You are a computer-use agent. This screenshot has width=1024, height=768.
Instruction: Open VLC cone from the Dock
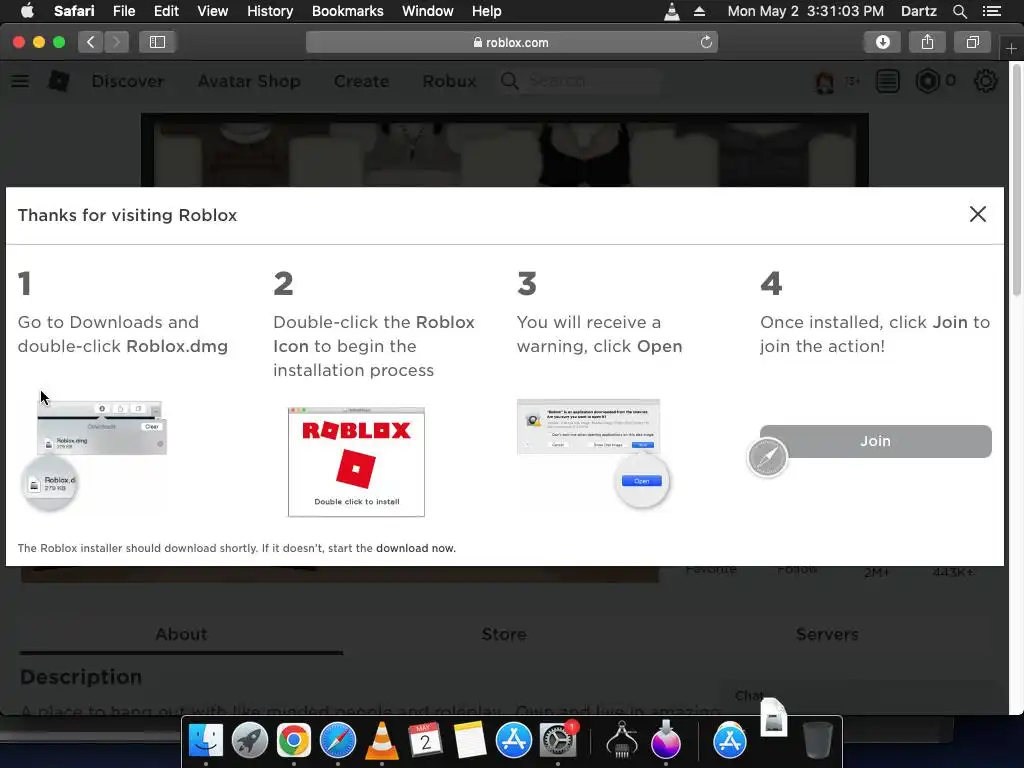pyautogui.click(x=381, y=741)
